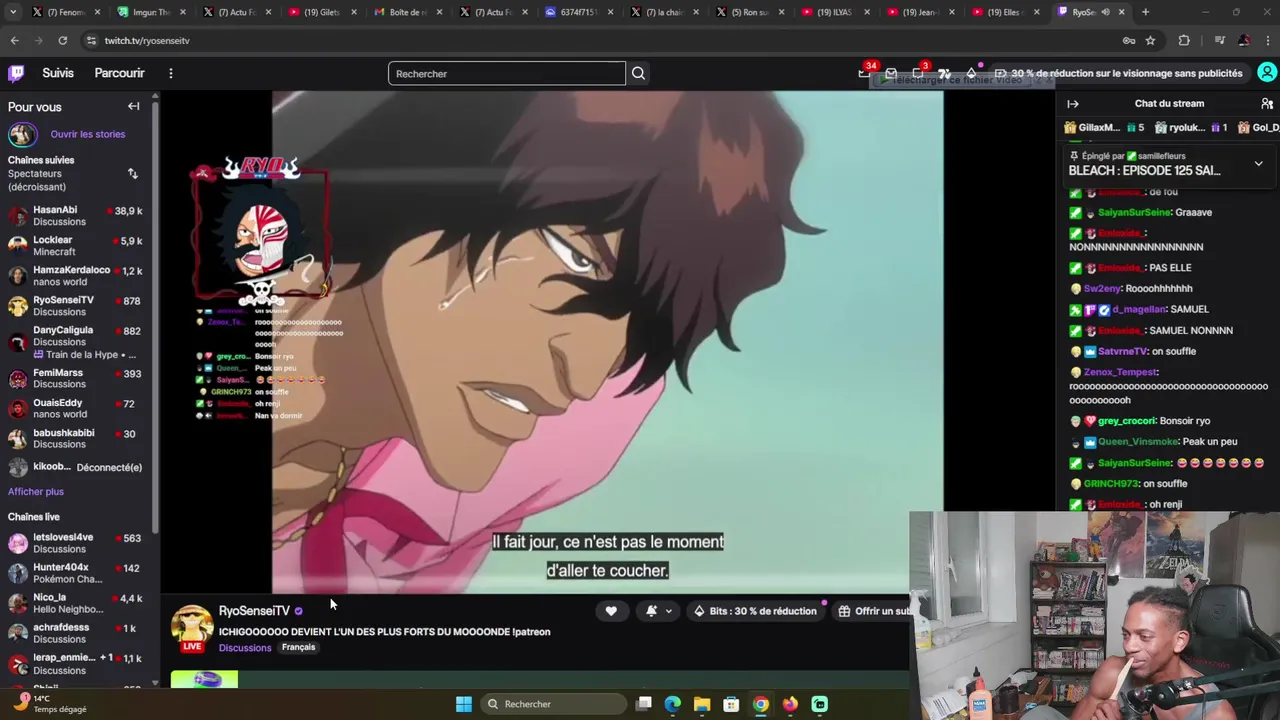Viewport: 1280px width, 720px height.
Task: Click Queen_Vinsmoke username in chat
Action: click(x=1138, y=442)
